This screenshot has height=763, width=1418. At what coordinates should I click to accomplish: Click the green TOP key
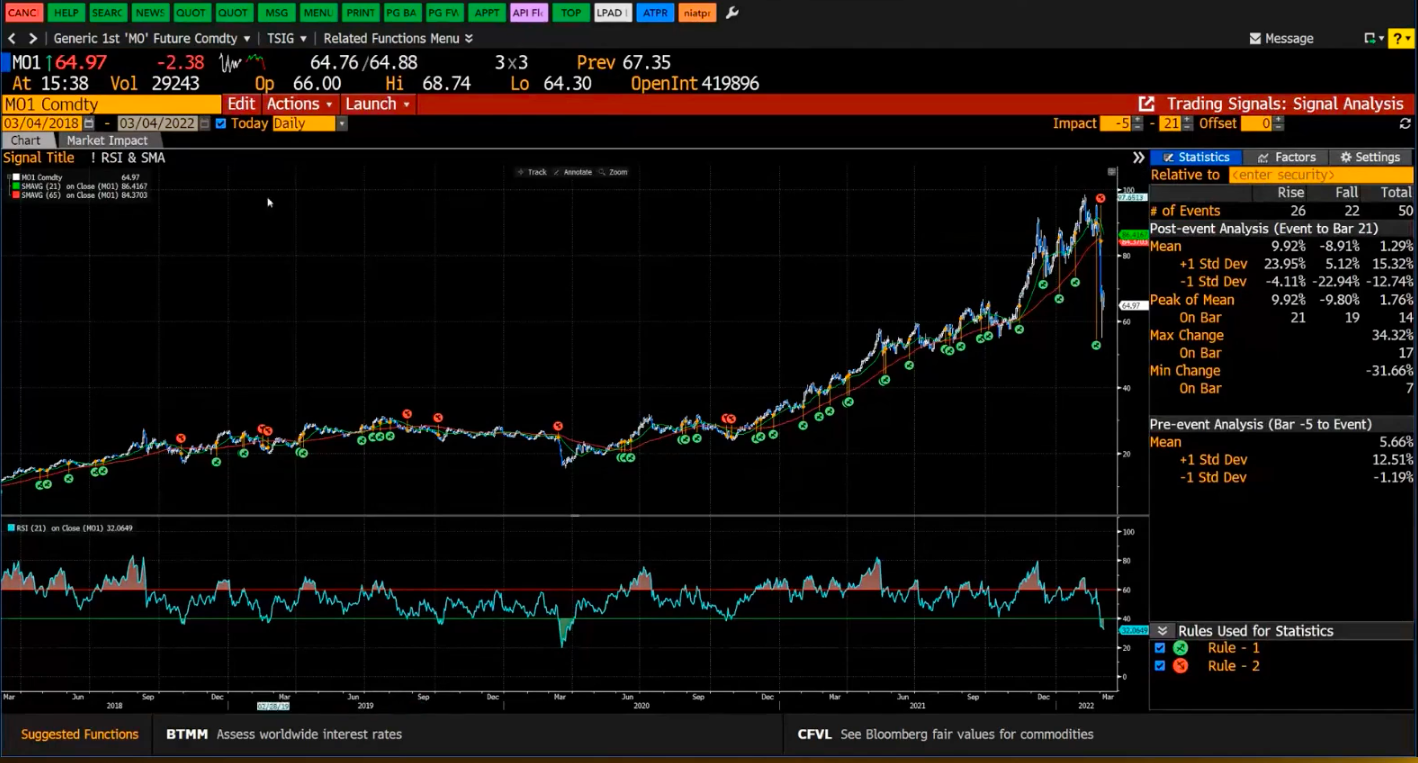coord(570,12)
